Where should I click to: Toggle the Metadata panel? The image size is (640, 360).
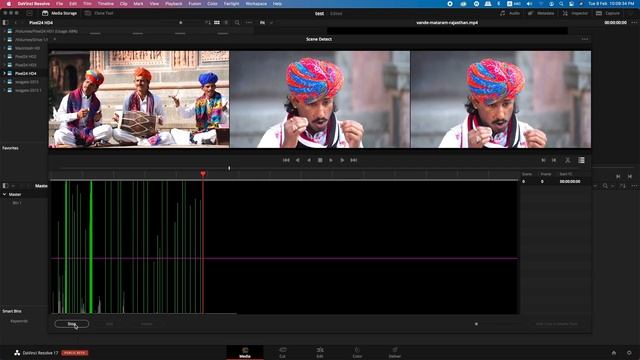click(x=541, y=13)
